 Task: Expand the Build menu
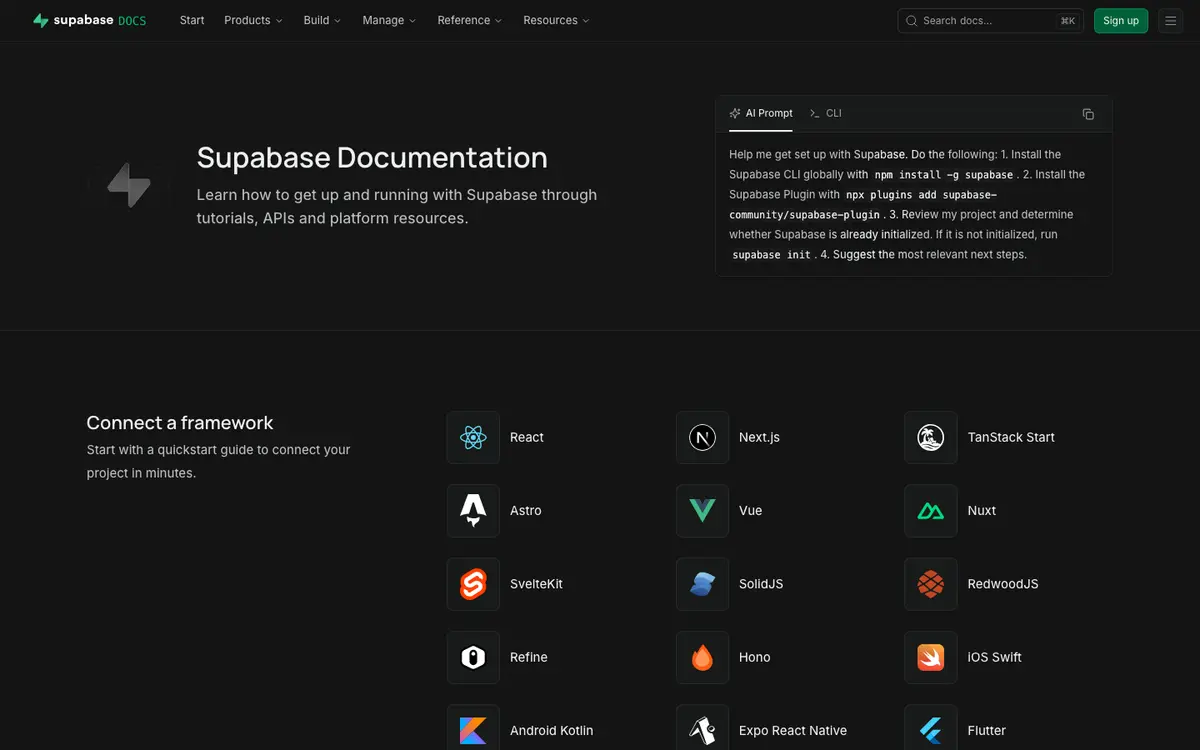(x=322, y=20)
